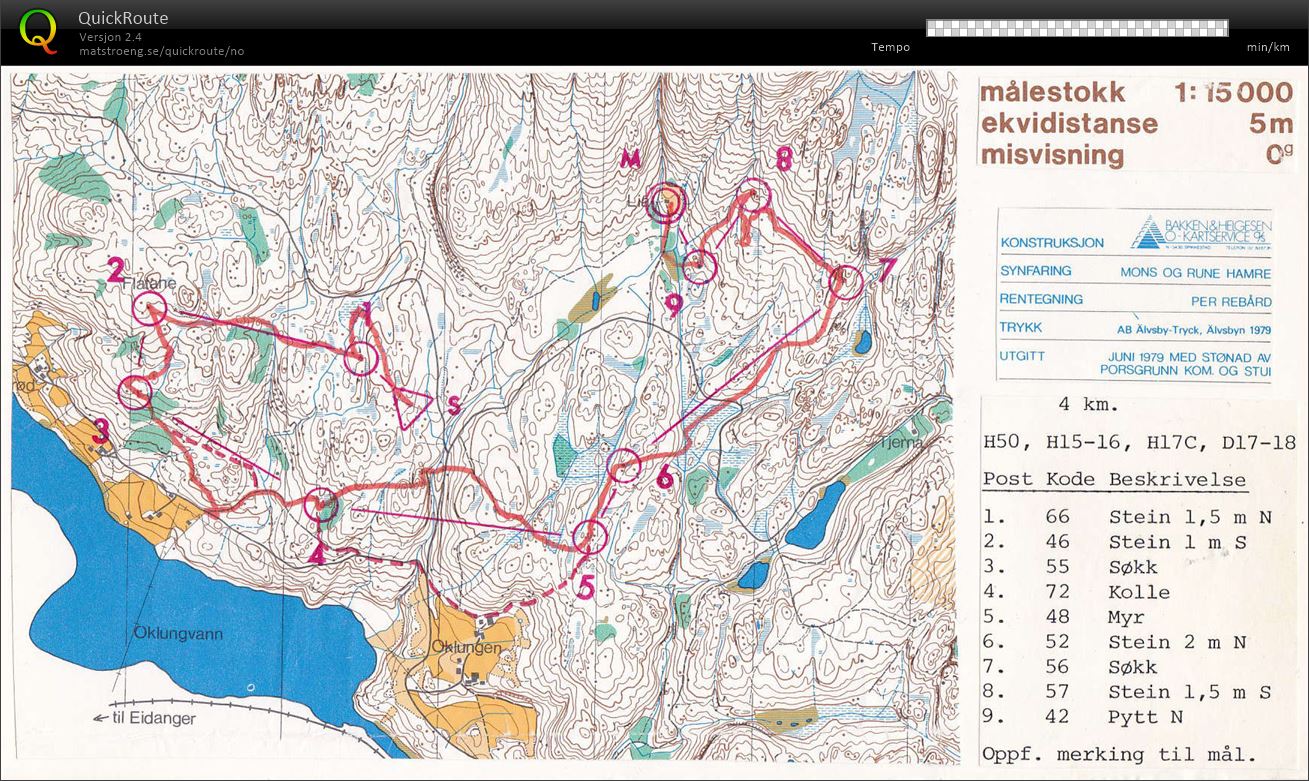The width and height of the screenshot is (1309, 781).
Task: Click the 'H50, H15-16, H17C, D17-18' classes line
Action: (x=1138, y=441)
